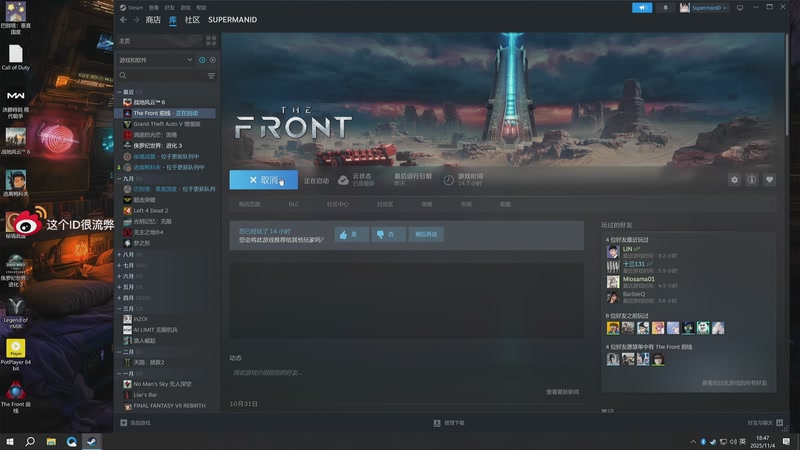Click PotPlayer 64 bit desktop icon
This screenshot has height=450, width=800.
click(x=16, y=355)
